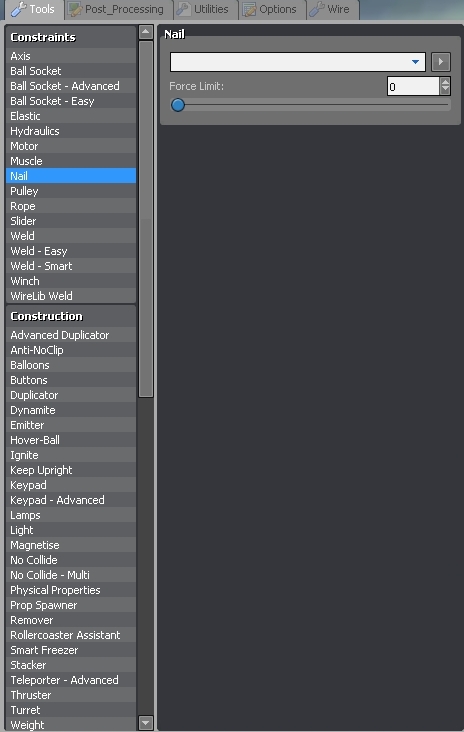Increase Force Limit with up stepper arrow
This screenshot has height=732, width=464.
(445, 82)
